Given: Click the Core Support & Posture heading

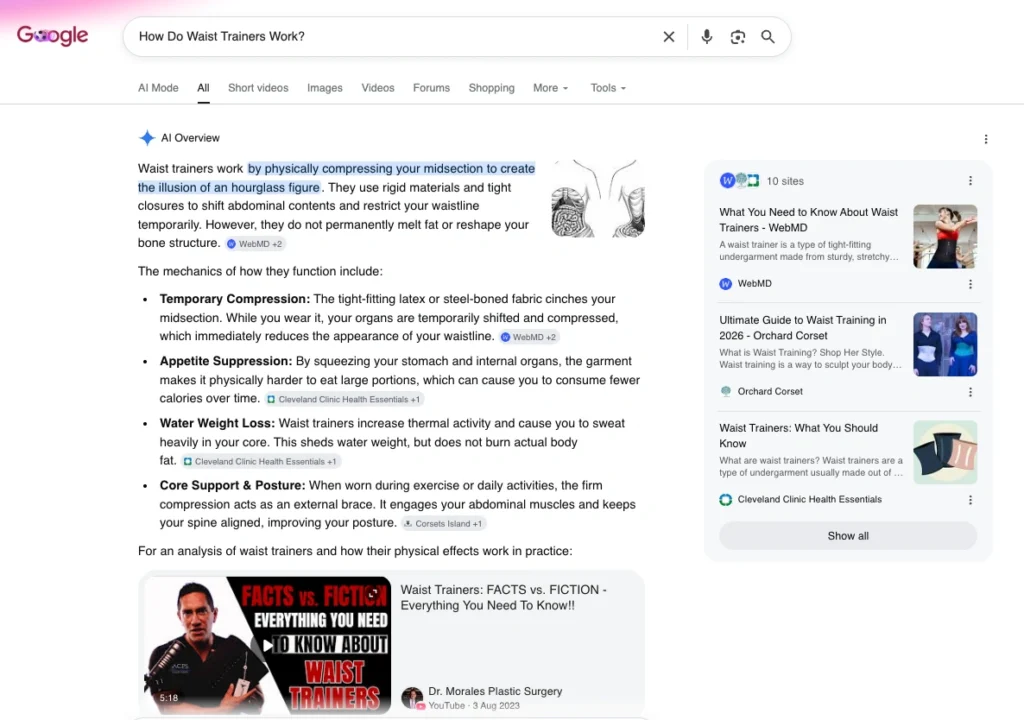Looking at the screenshot, I should (x=232, y=485).
